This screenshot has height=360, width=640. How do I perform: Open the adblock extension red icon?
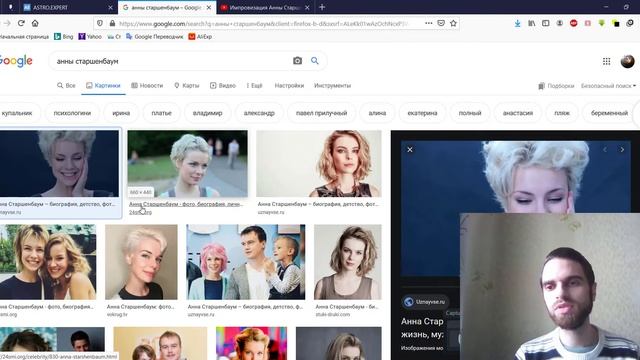click(x=573, y=23)
